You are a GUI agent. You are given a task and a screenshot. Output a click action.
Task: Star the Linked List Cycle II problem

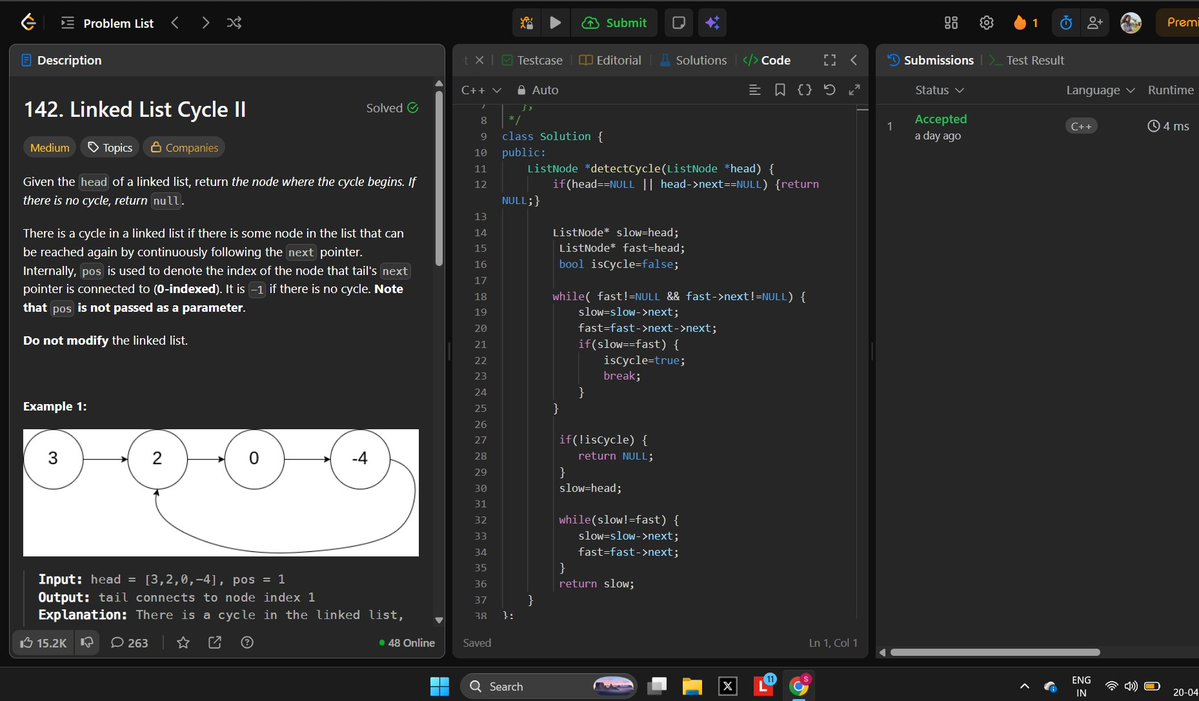pyautogui.click(x=182, y=642)
